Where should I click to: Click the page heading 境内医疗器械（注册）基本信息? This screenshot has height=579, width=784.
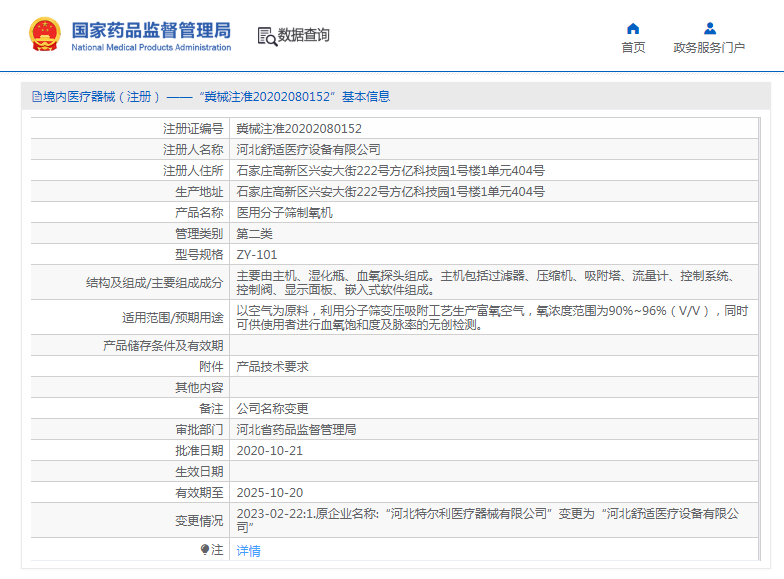pyautogui.click(x=210, y=96)
